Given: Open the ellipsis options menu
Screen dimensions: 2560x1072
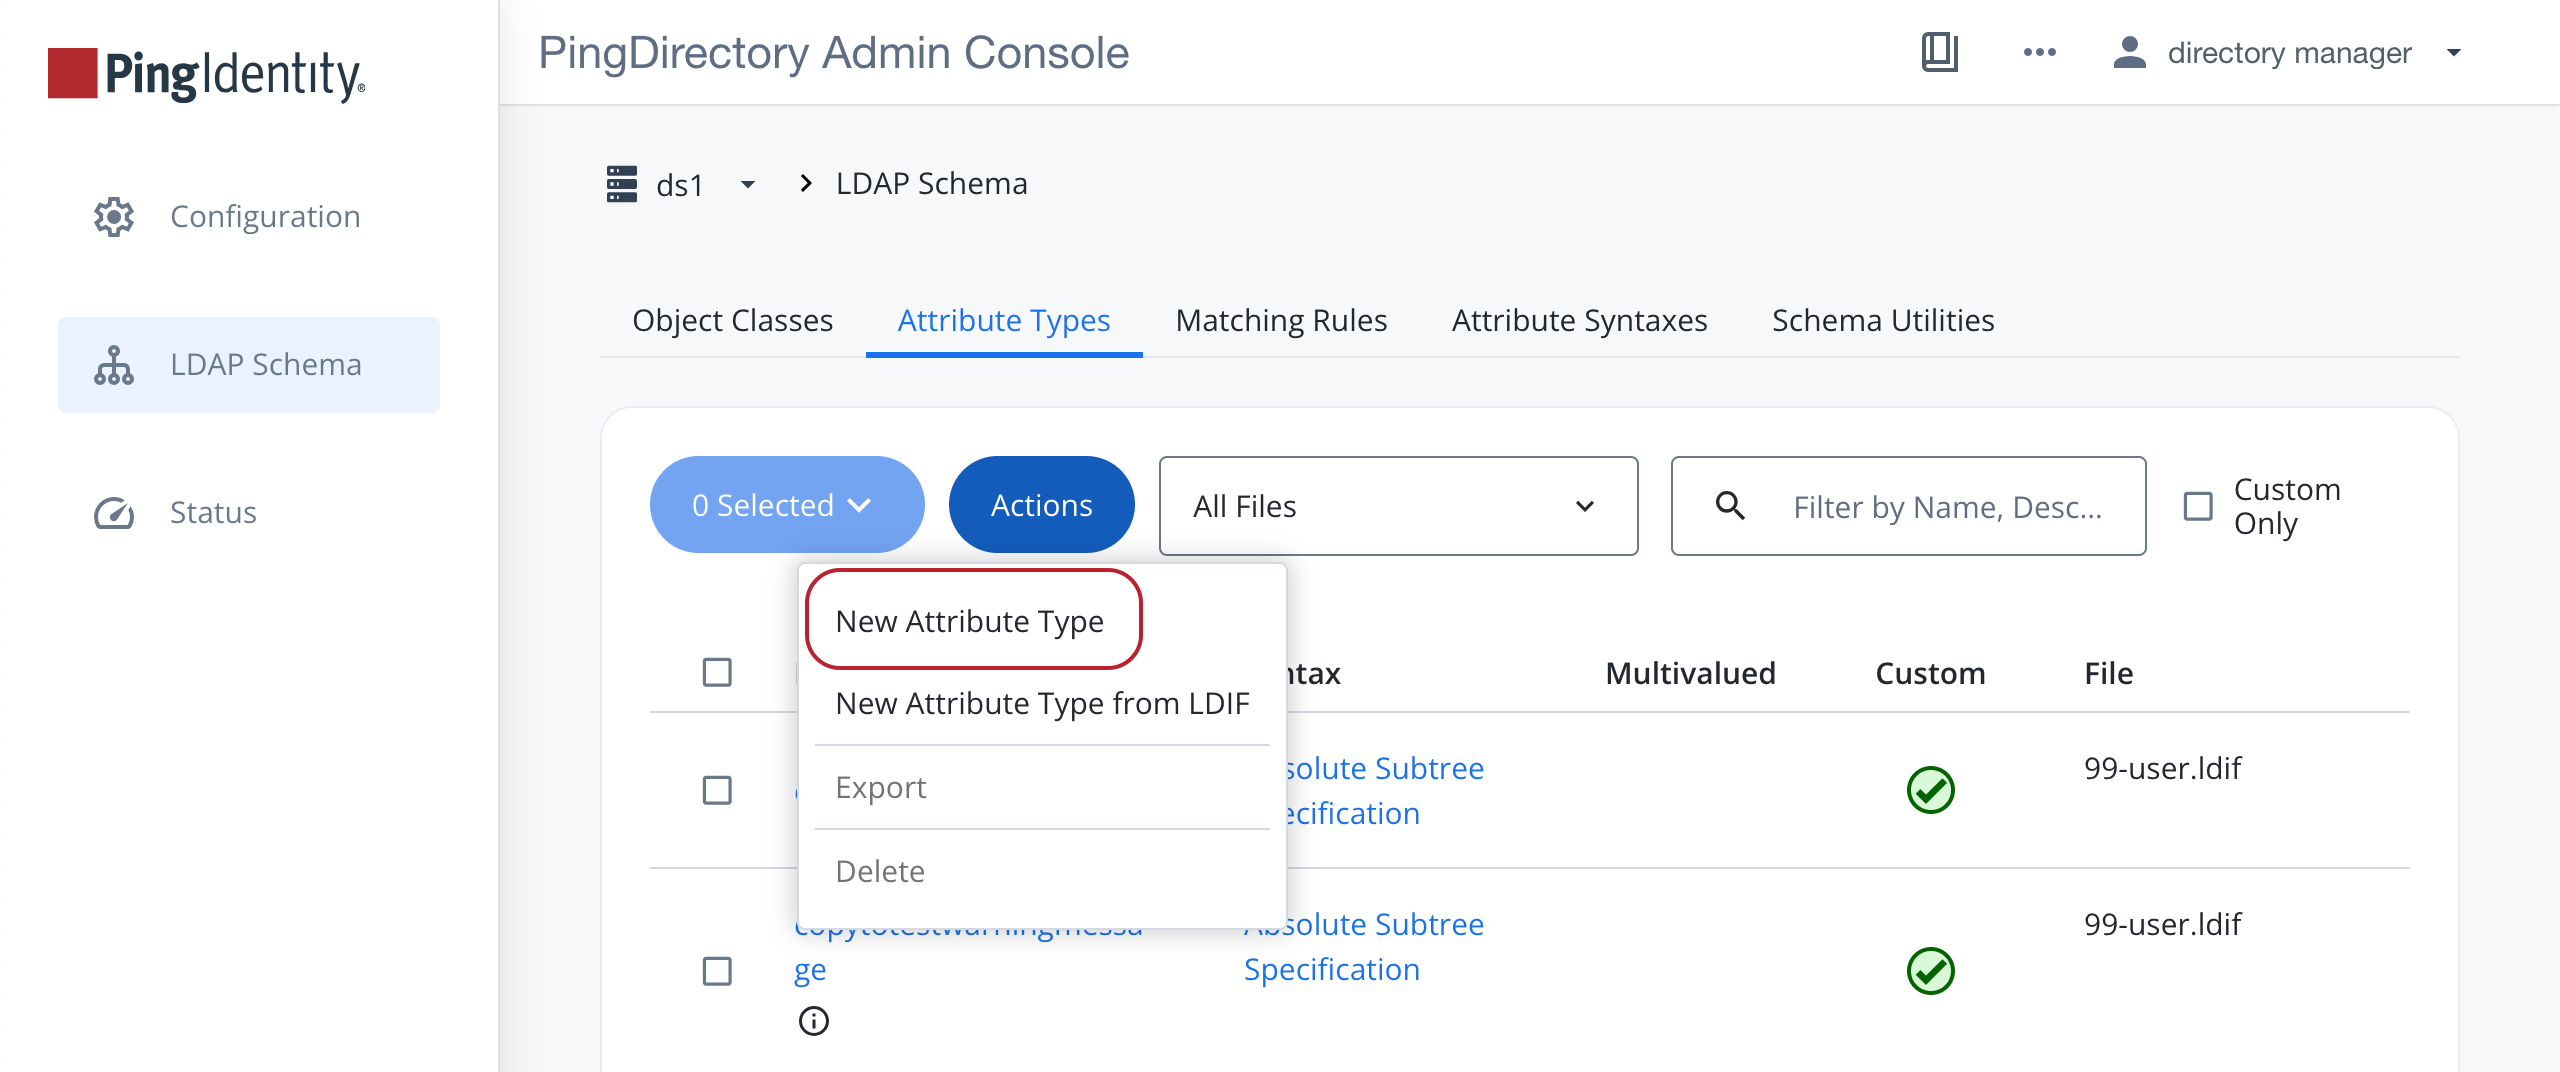Looking at the screenshot, I should tap(2040, 52).
